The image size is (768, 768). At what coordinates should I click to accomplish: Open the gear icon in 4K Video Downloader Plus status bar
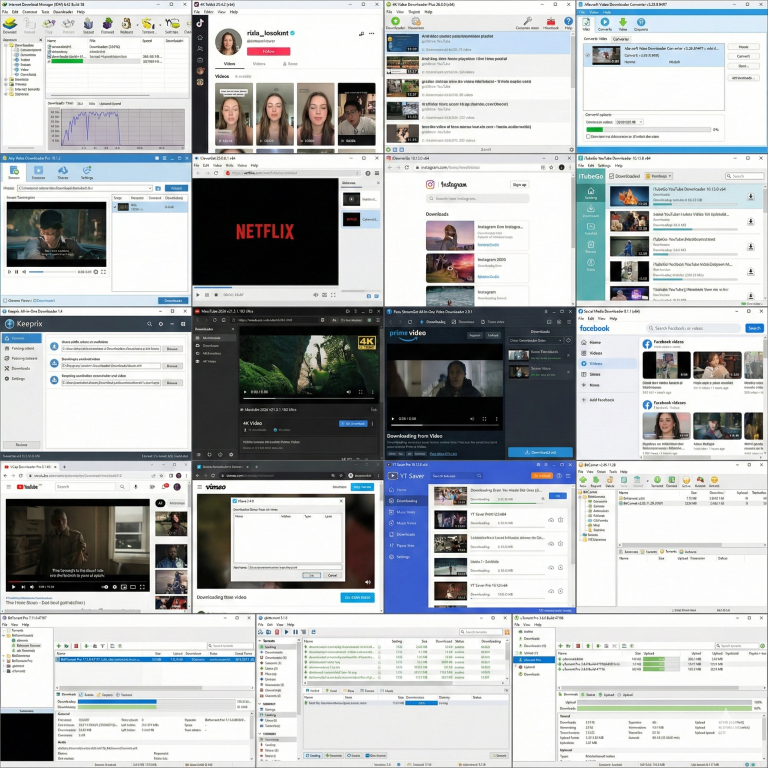[x=571, y=149]
